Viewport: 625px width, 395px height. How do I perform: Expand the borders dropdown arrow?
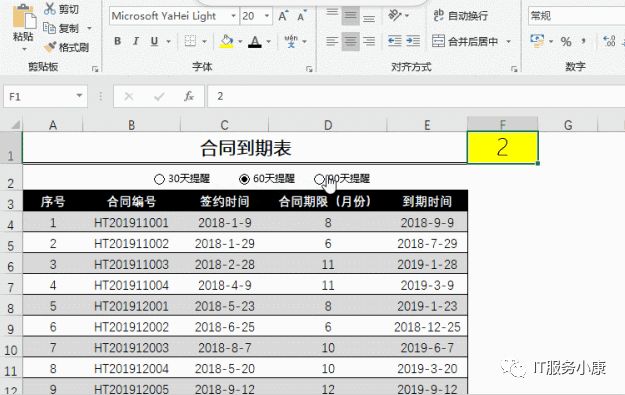coord(204,41)
